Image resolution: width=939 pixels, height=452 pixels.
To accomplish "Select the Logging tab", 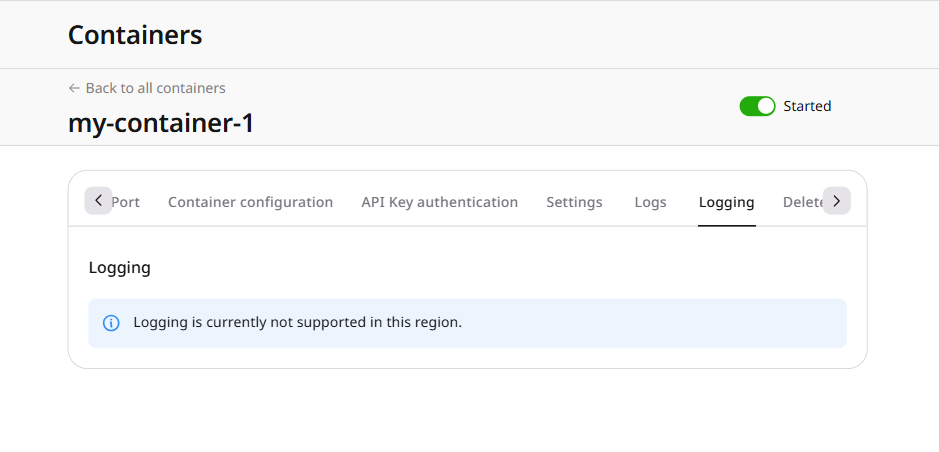I will (x=726, y=202).
